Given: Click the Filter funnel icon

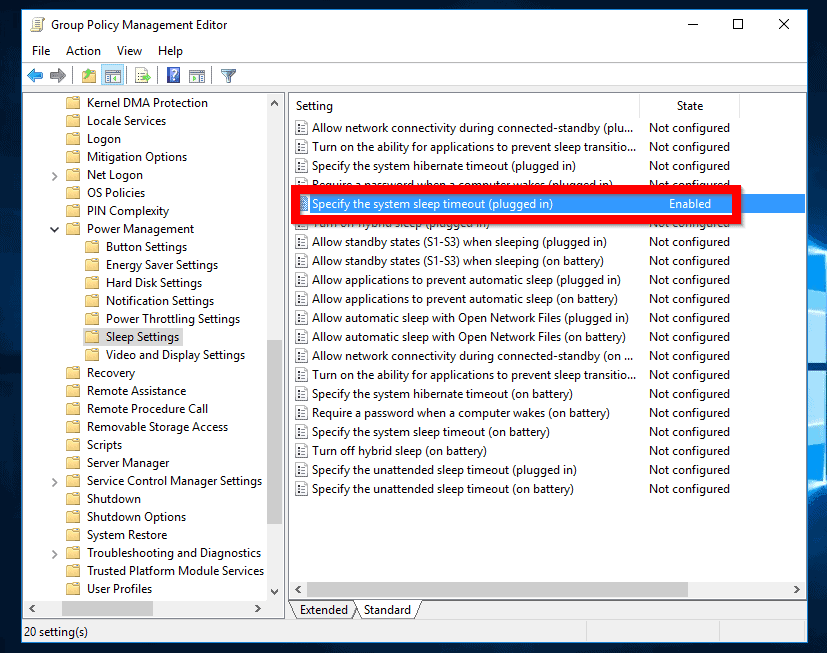Looking at the screenshot, I should [x=228, y=76].
